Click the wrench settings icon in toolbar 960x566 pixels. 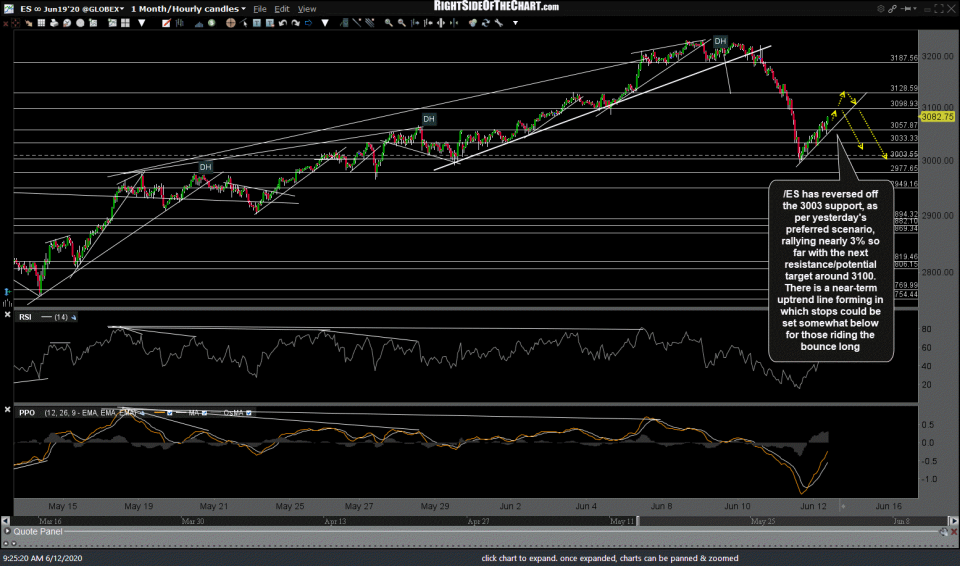(498, 23)
